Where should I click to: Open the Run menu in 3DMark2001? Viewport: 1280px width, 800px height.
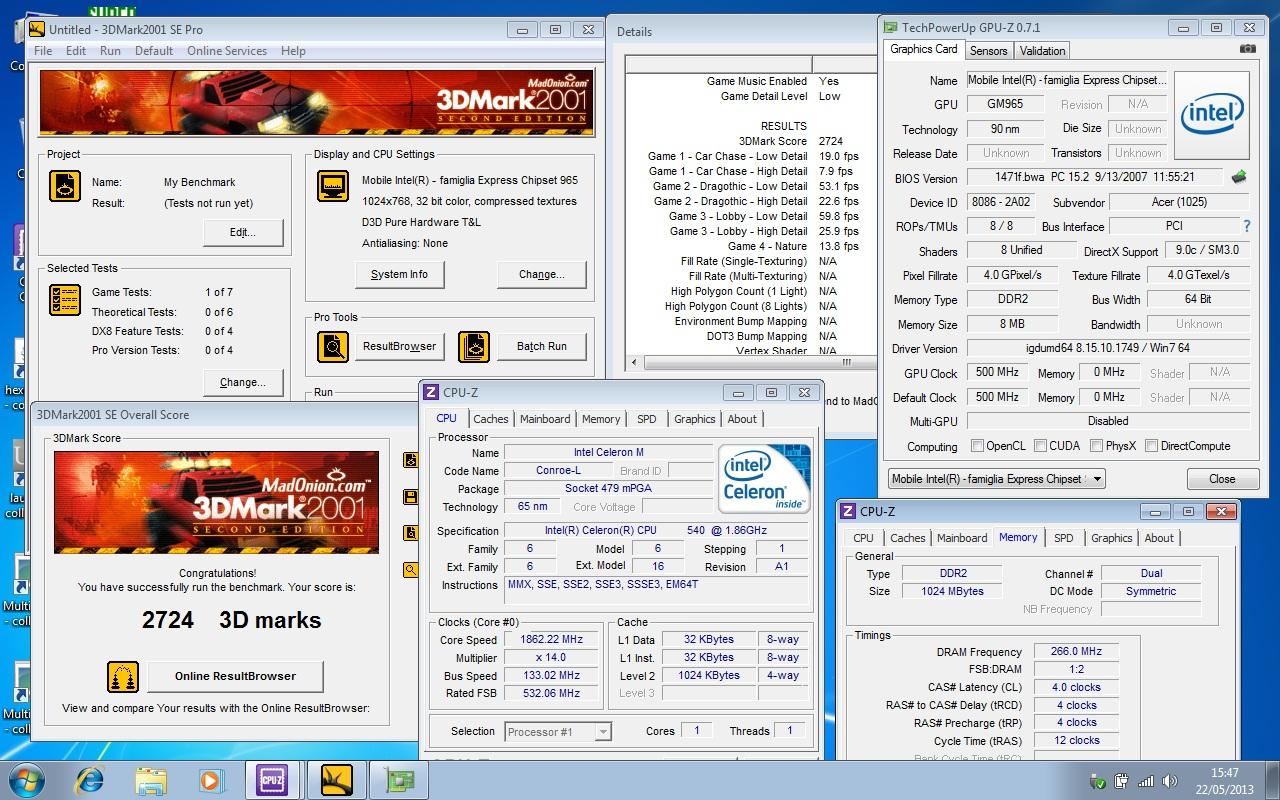tap(110, 51)
